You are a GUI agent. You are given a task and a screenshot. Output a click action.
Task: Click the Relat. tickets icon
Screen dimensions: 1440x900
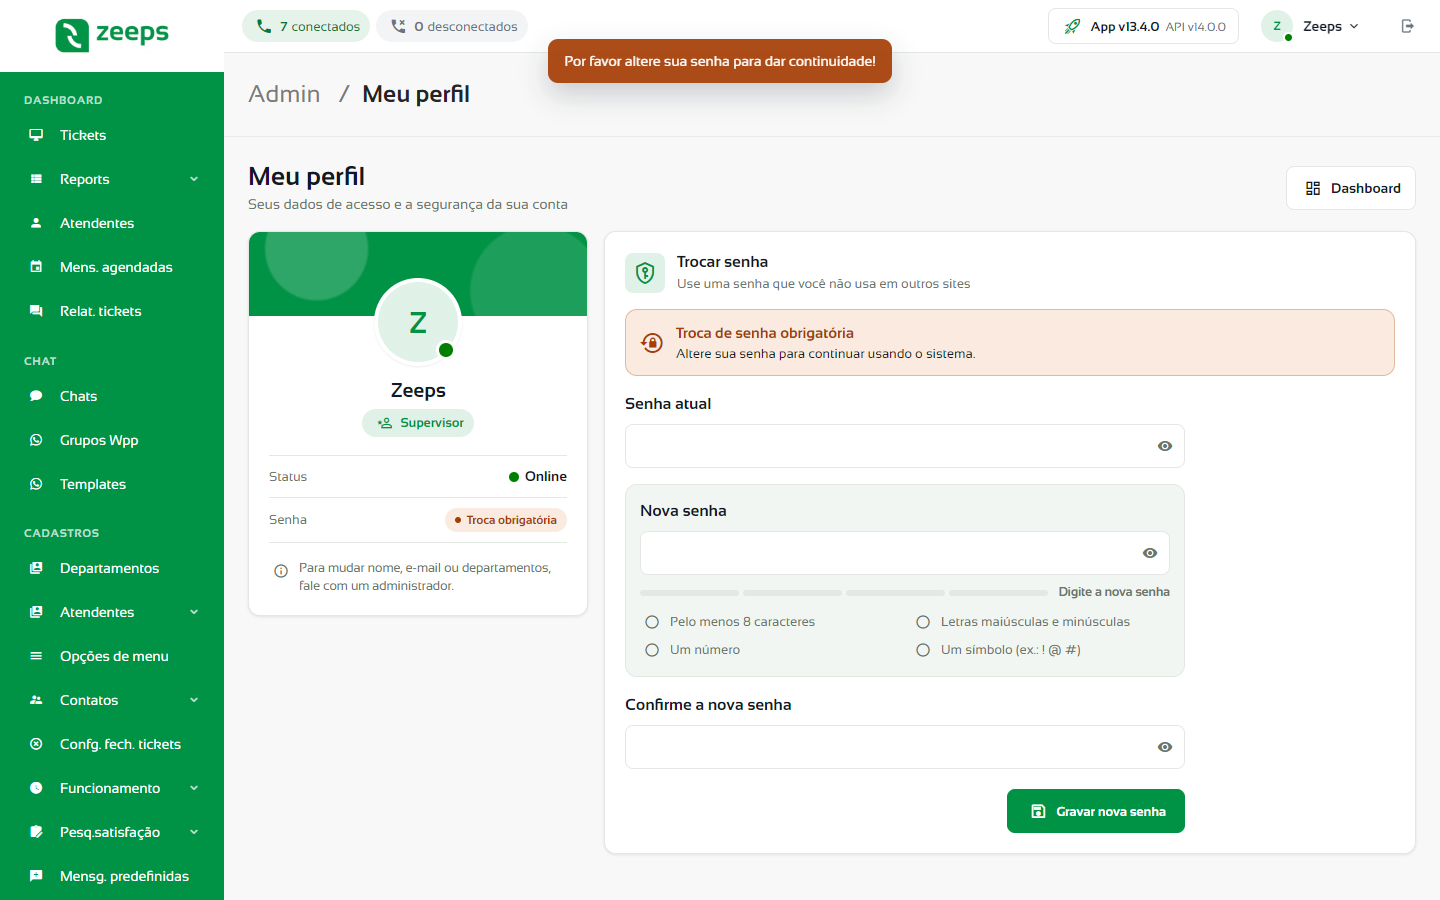pos(36,311)
